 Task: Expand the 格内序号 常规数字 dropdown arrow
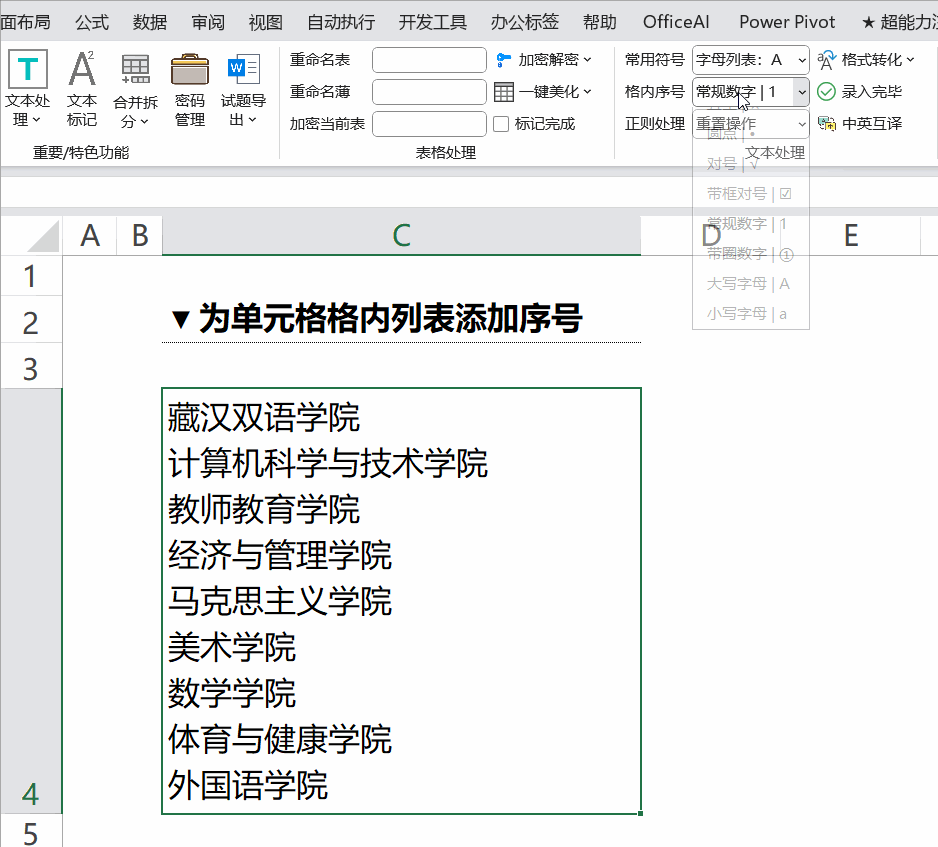click(x=802, y=92)
